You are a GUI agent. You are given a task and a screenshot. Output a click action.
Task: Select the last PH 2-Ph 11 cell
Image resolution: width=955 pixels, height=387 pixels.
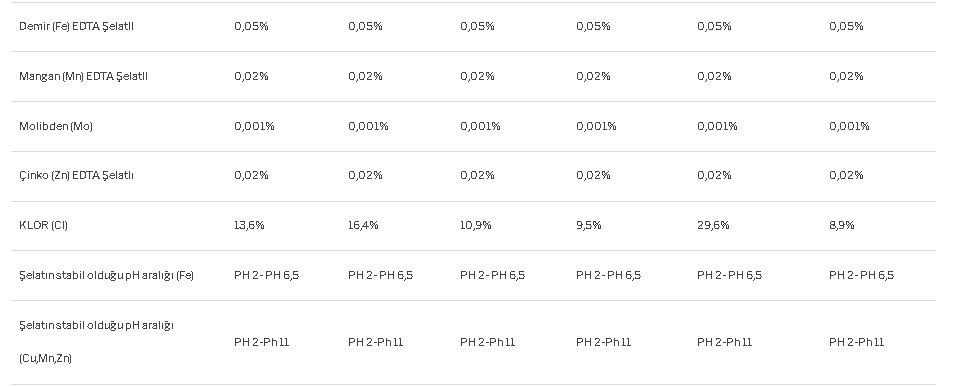856,343
